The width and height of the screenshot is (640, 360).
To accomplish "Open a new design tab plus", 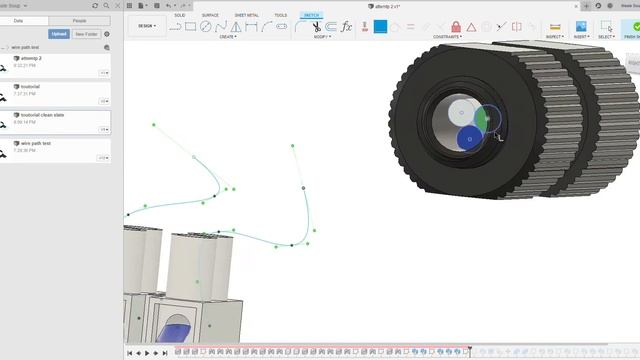I will tap(586, 6).
